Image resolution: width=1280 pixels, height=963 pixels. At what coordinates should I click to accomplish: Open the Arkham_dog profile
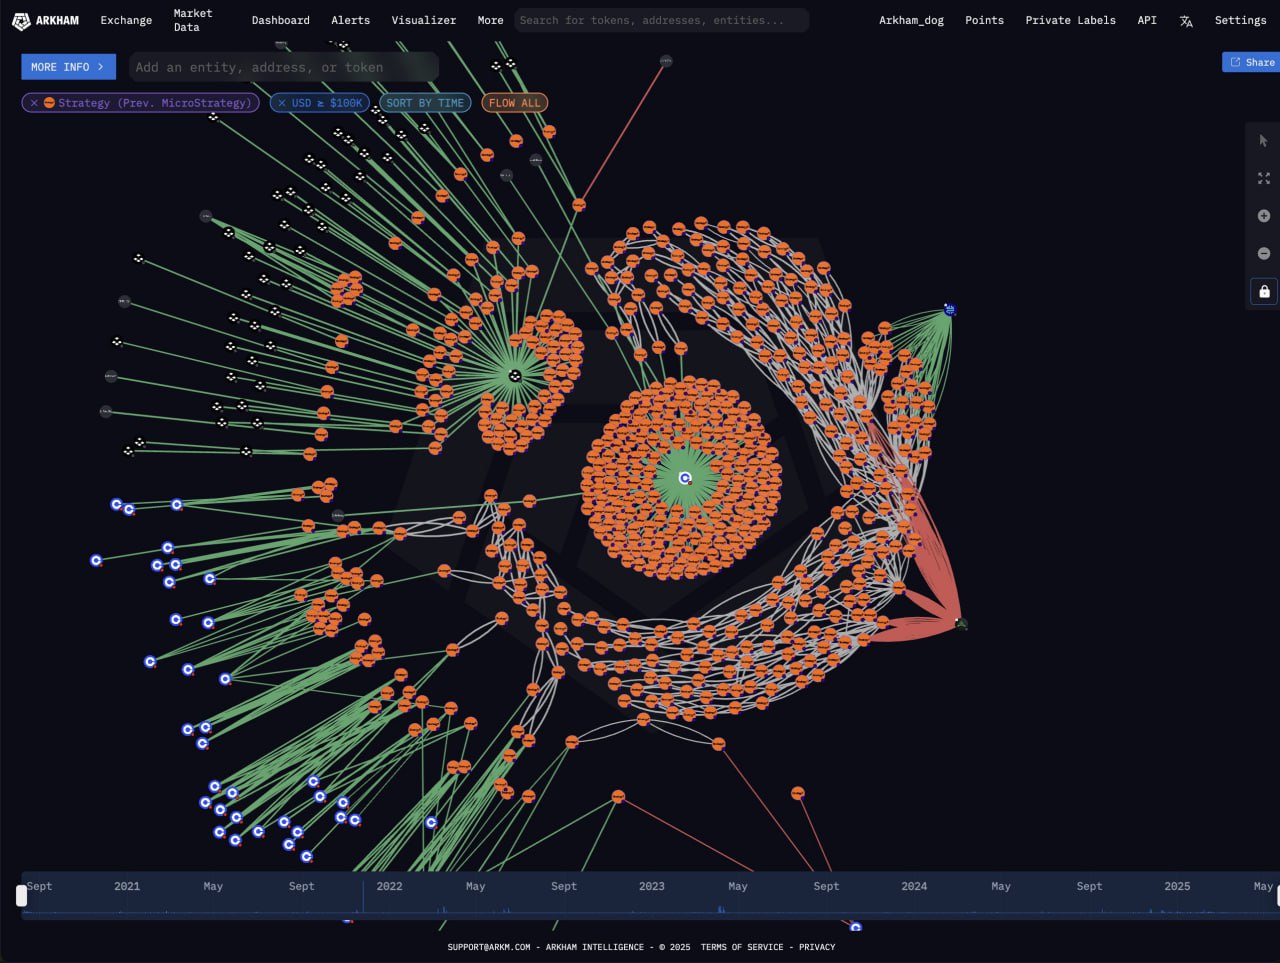point(911,20)
